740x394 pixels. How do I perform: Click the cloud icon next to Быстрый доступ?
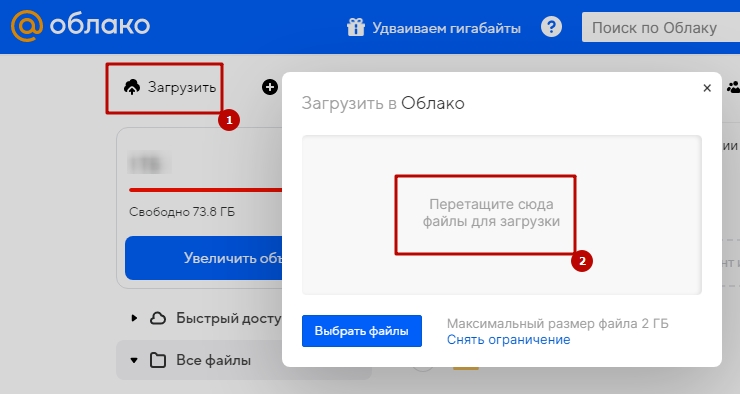pyautogui.click(x=158, y=319)
